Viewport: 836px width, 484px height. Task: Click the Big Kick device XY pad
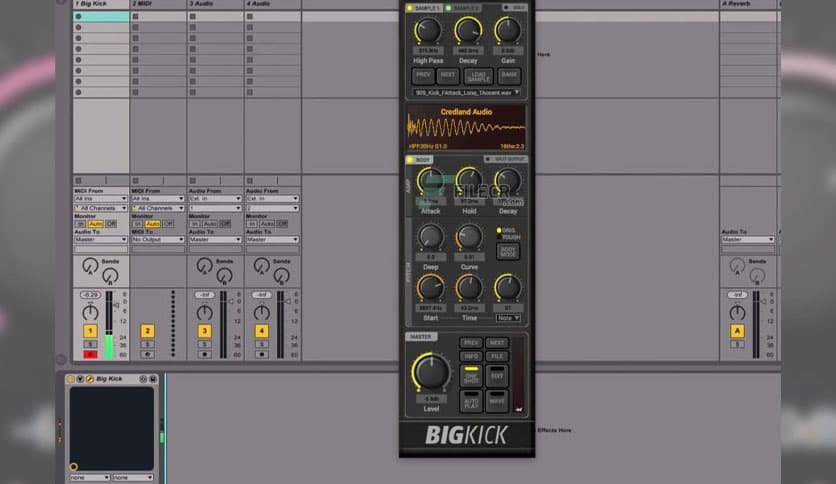click(x=111, y=429)
